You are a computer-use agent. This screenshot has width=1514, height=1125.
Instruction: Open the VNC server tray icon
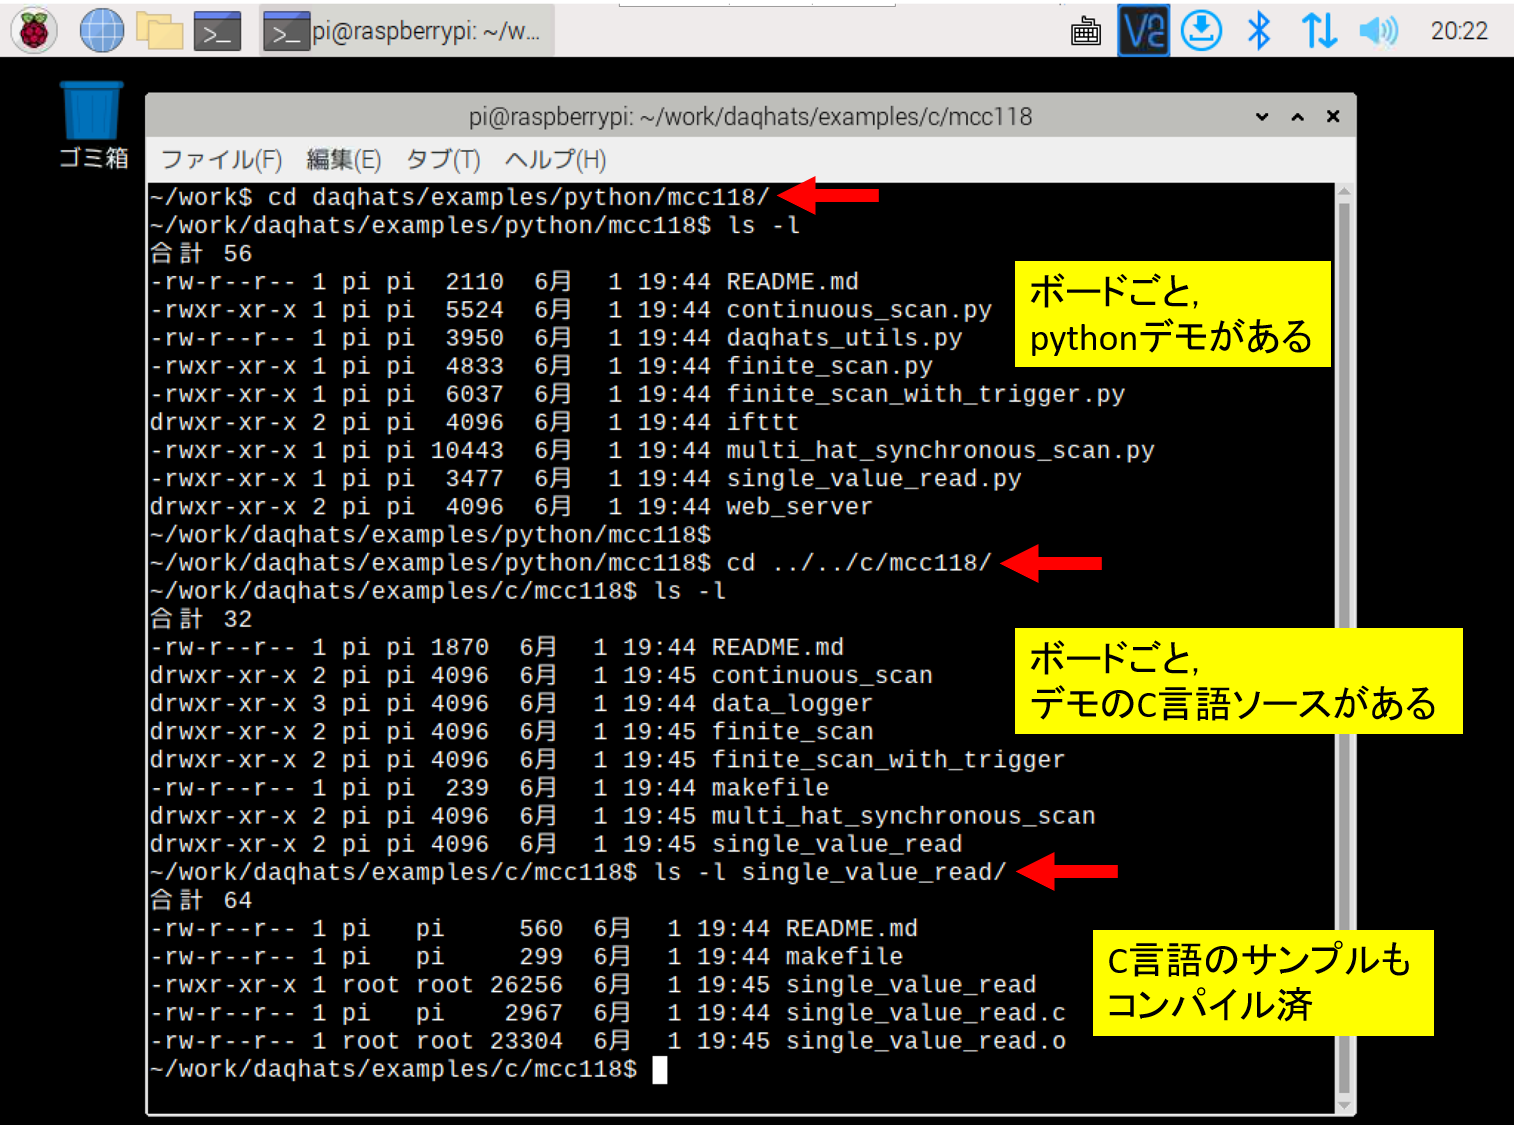click(1143, 31)
